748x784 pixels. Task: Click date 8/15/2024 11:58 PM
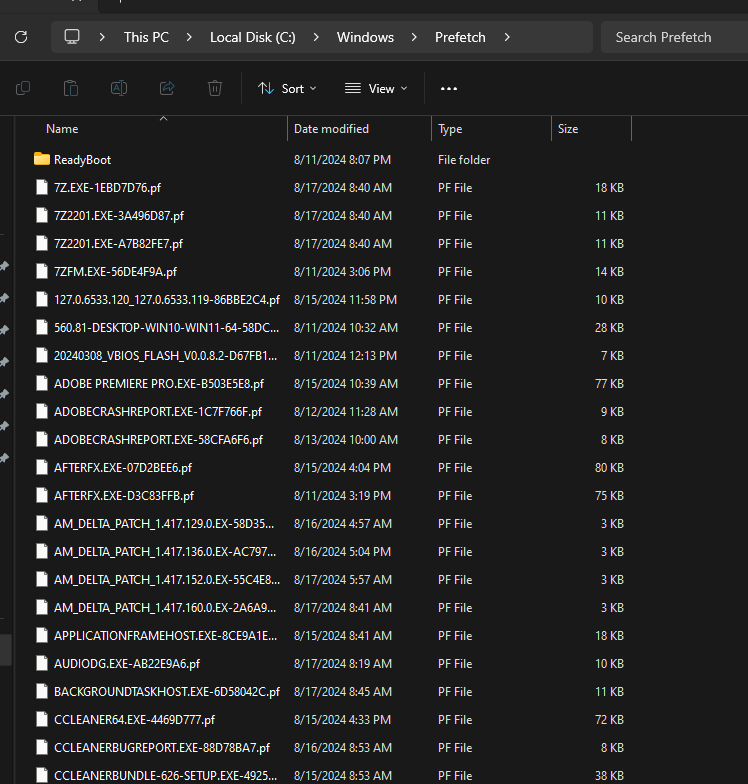(346, 300)
